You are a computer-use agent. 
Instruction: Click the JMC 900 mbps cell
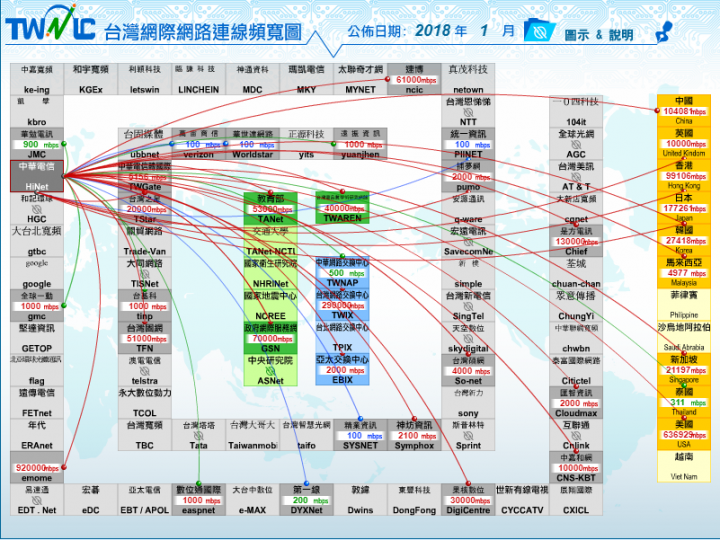pyautogui.click(x=37, y=144)
